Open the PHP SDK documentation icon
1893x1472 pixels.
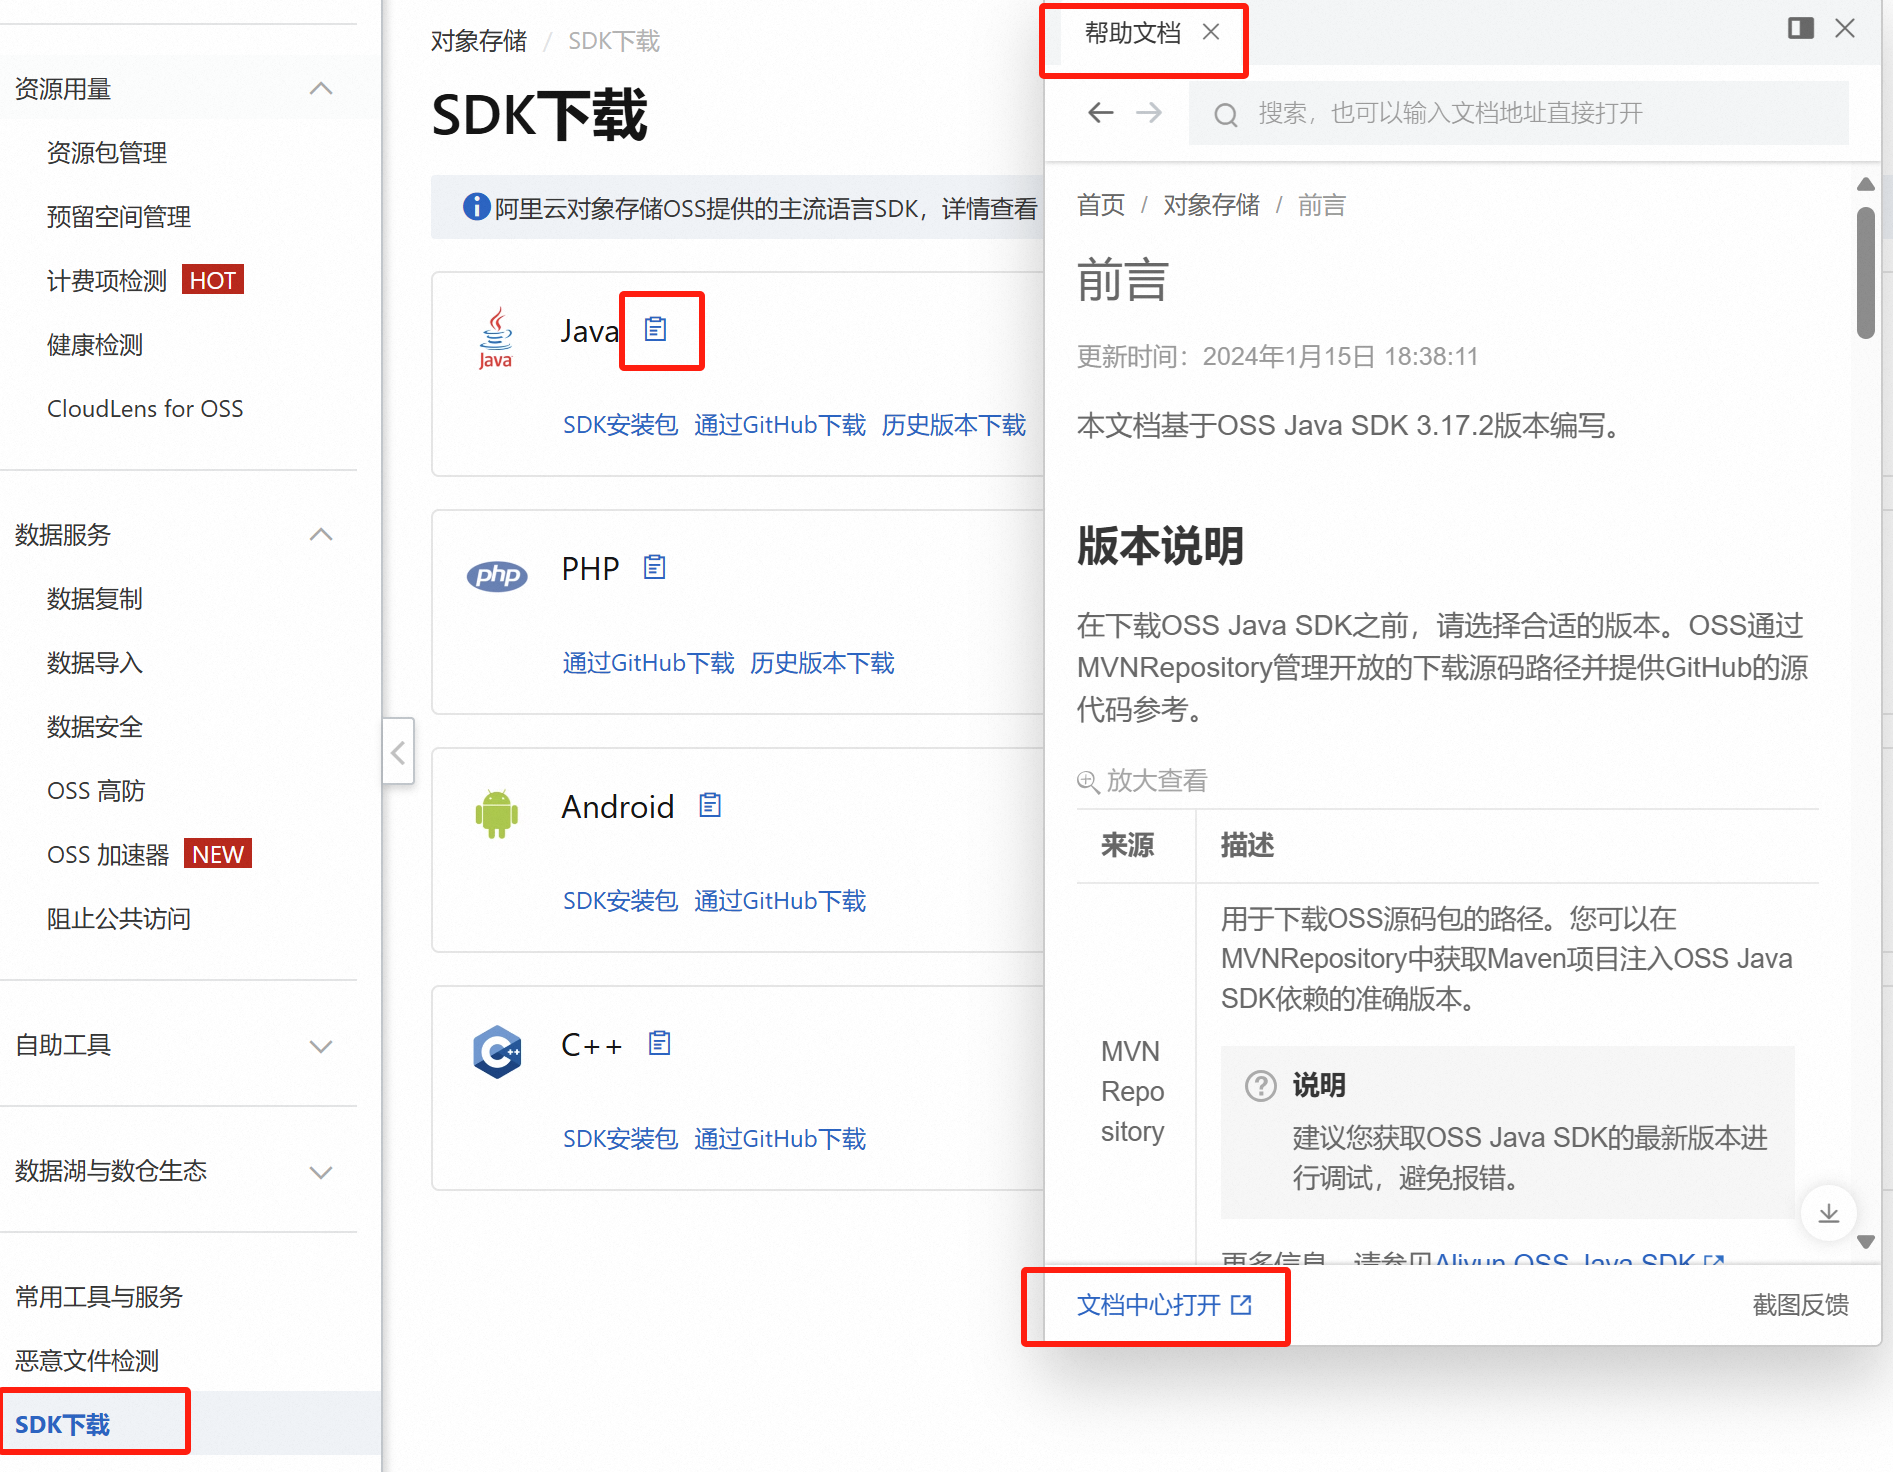(x=655, y=567)
